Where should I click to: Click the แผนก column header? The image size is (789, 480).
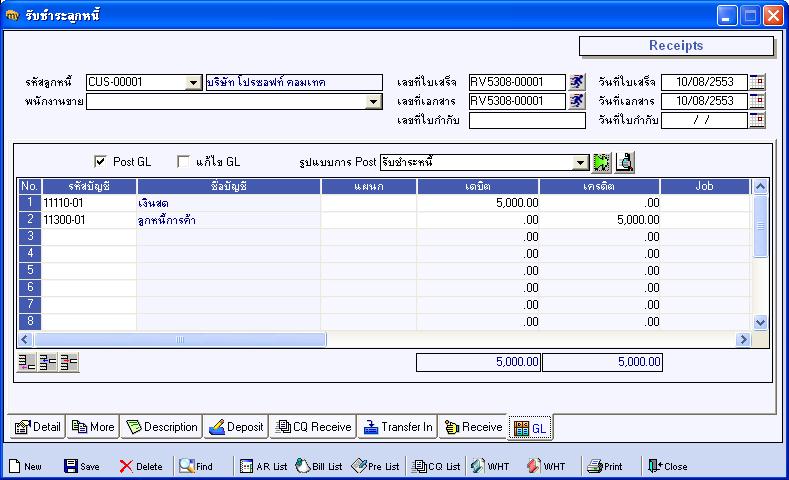(369, 186)
